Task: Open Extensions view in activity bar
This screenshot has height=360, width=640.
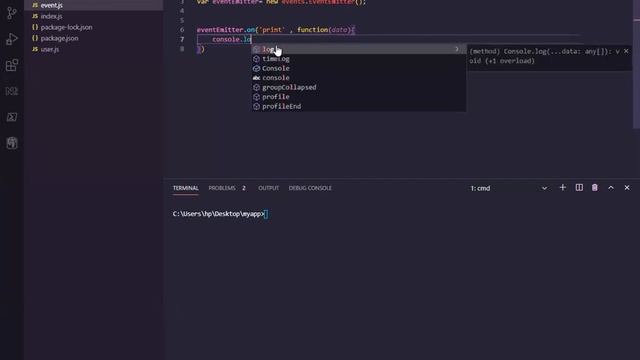Action: click(12, 65)
